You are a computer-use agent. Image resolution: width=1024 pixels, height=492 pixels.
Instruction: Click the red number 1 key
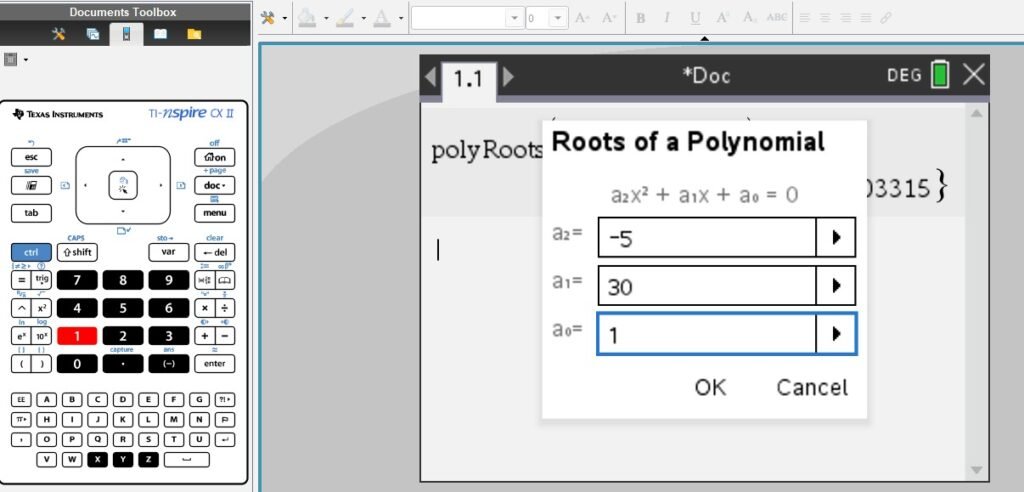[x=77, y=336]
